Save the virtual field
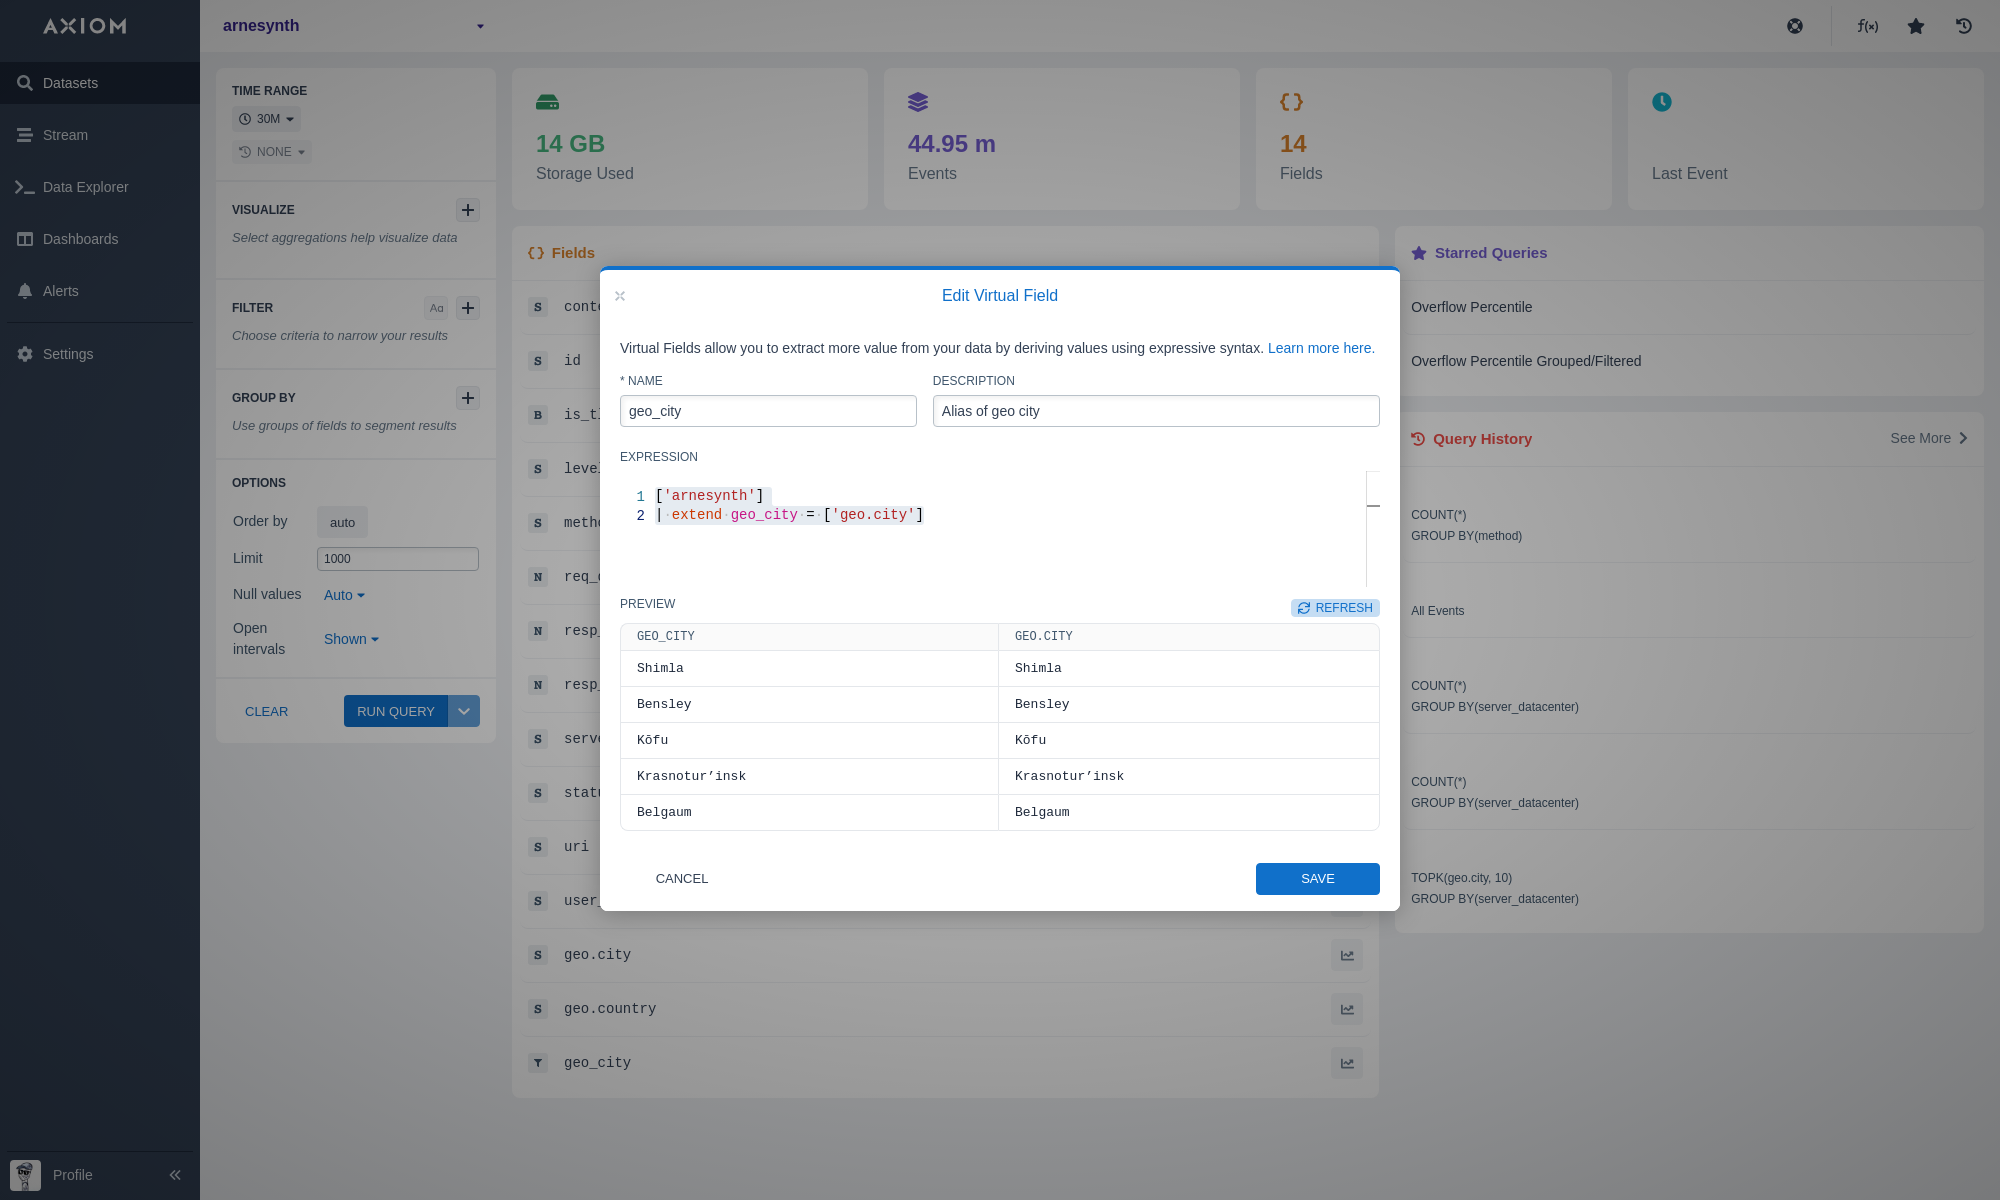Image resolution: width=2000 pixels, height=1200 pixels. point(1317,879)
